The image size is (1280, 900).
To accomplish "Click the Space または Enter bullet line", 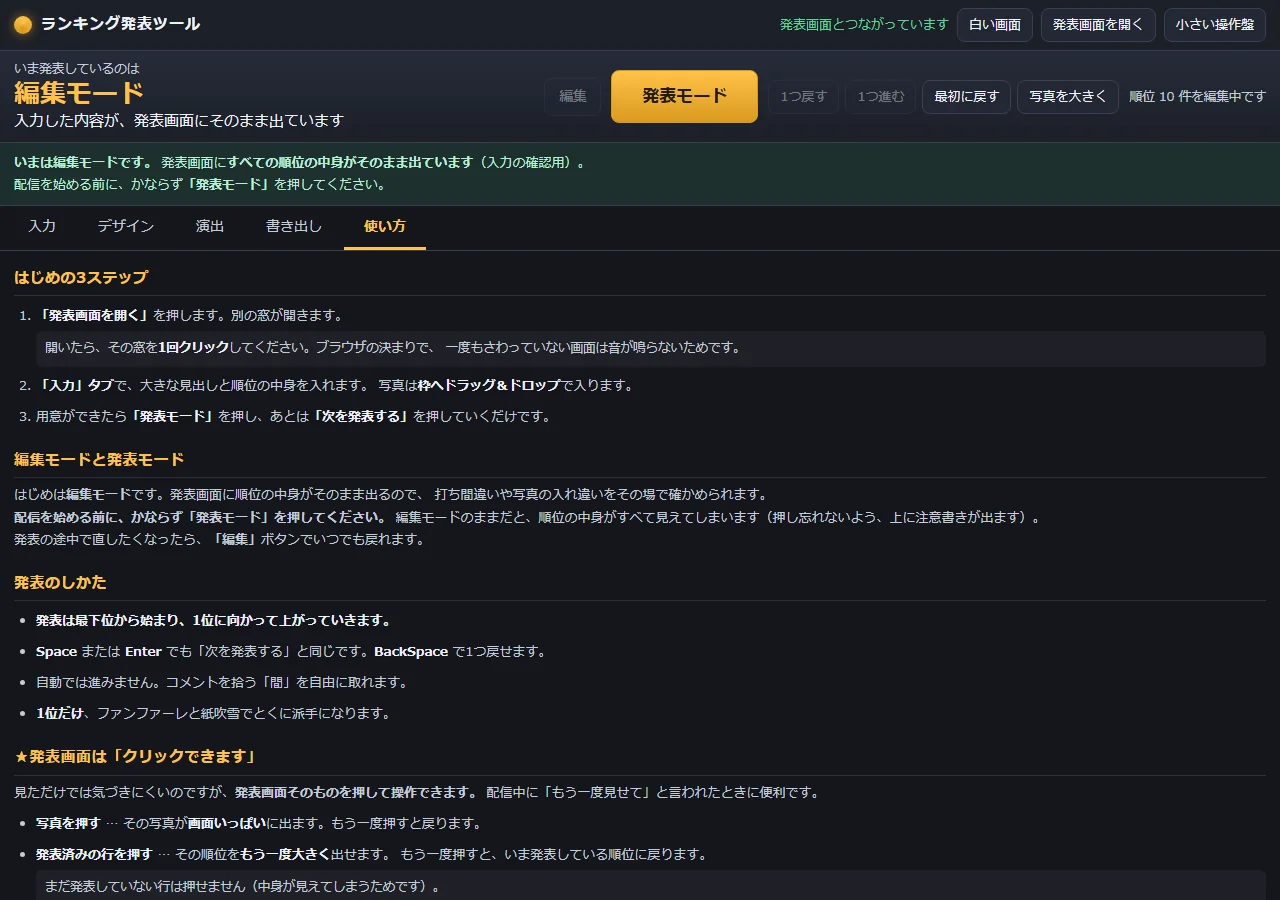I will [291, 652].
